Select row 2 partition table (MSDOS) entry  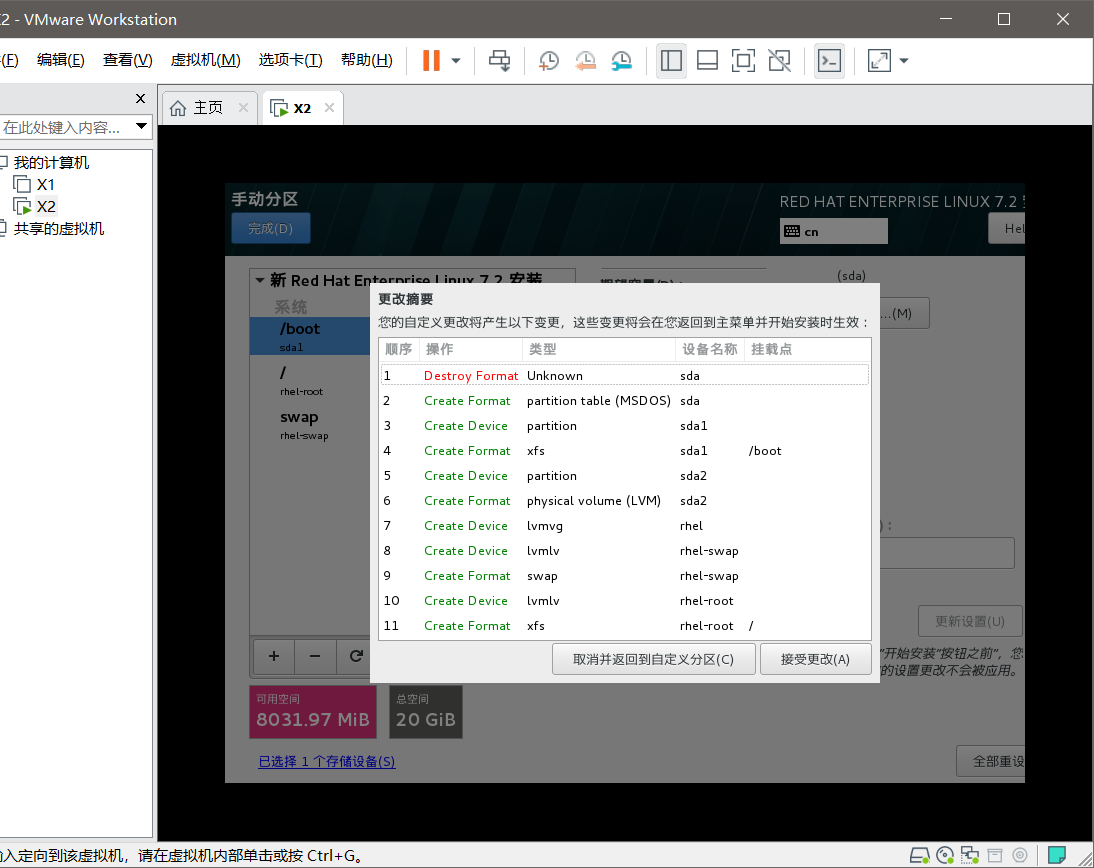coord(625,401)
